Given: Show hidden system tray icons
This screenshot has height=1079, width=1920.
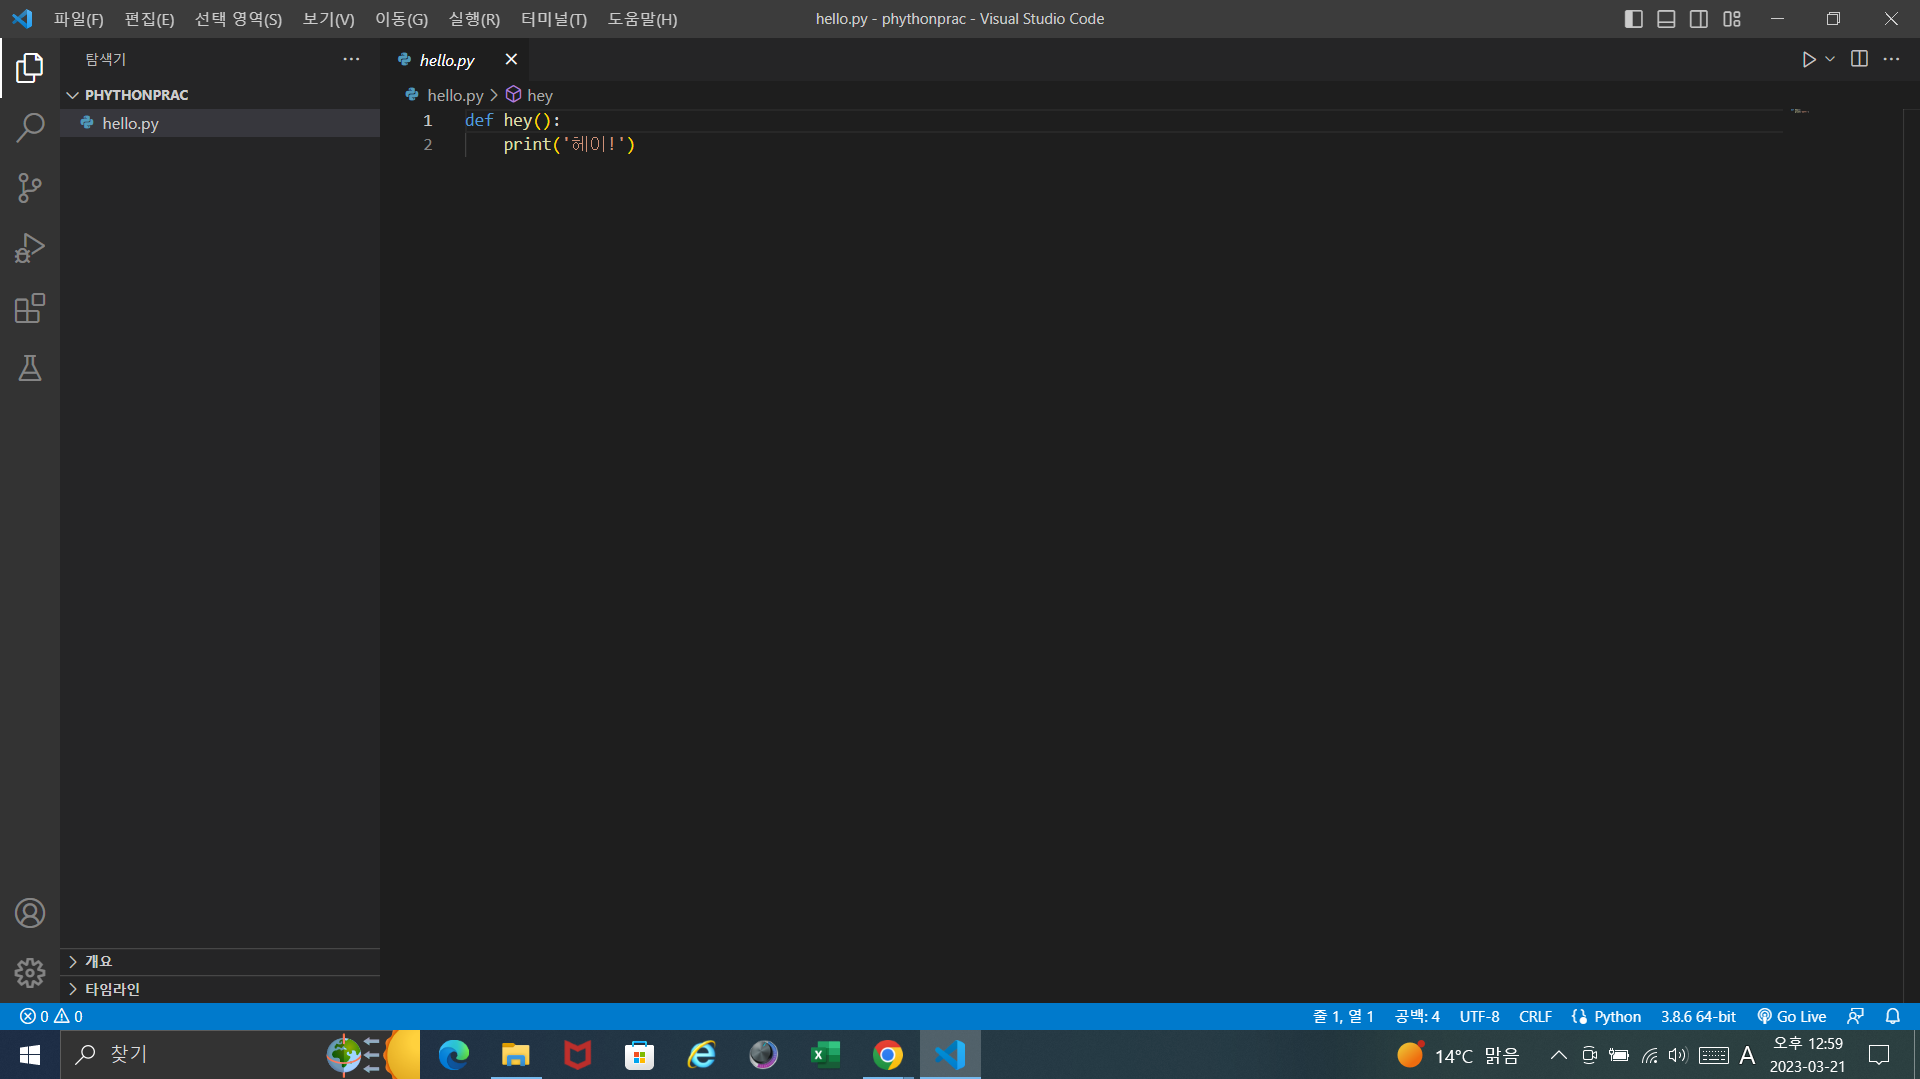Looking at the screenshot, I should pos(1558,1055).
